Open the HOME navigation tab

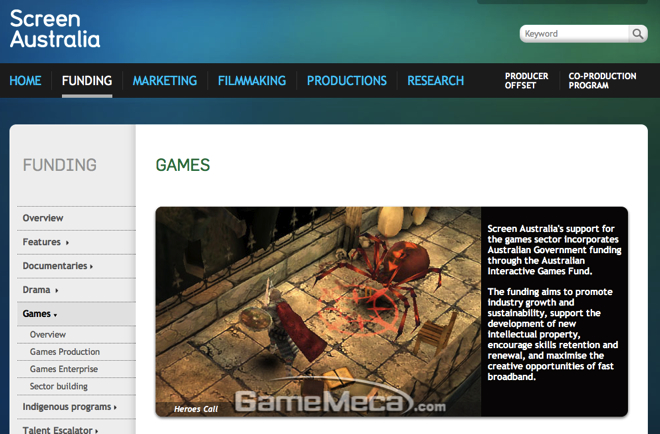[x=25, y=81]
